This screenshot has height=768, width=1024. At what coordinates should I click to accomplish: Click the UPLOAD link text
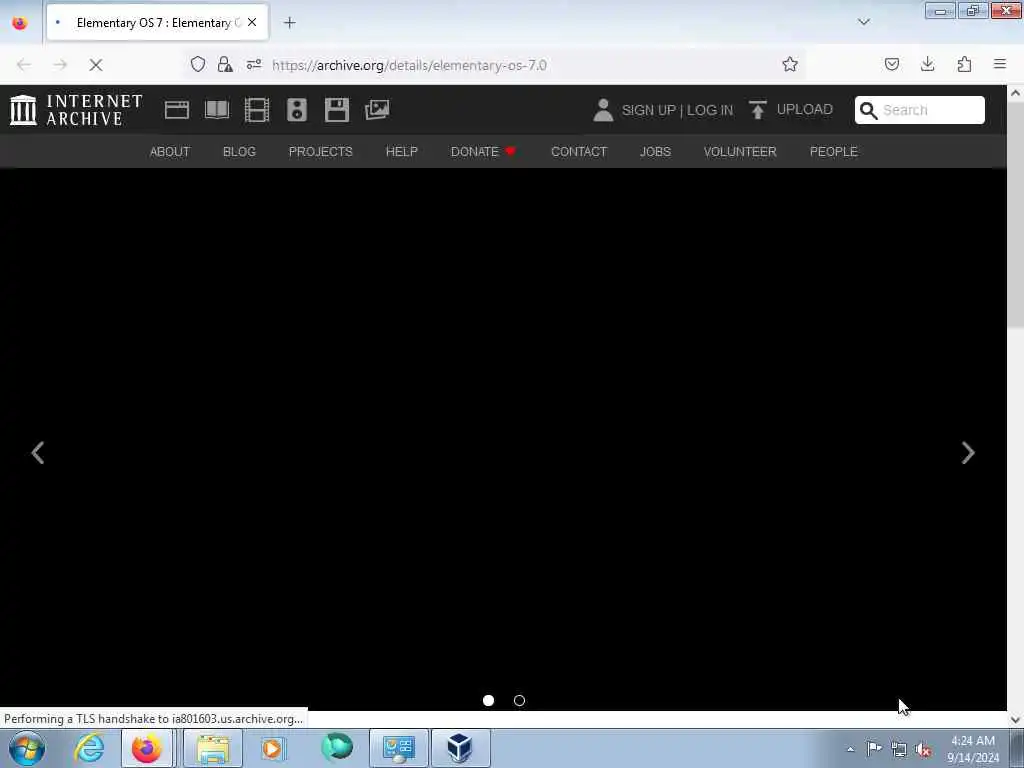805,109
